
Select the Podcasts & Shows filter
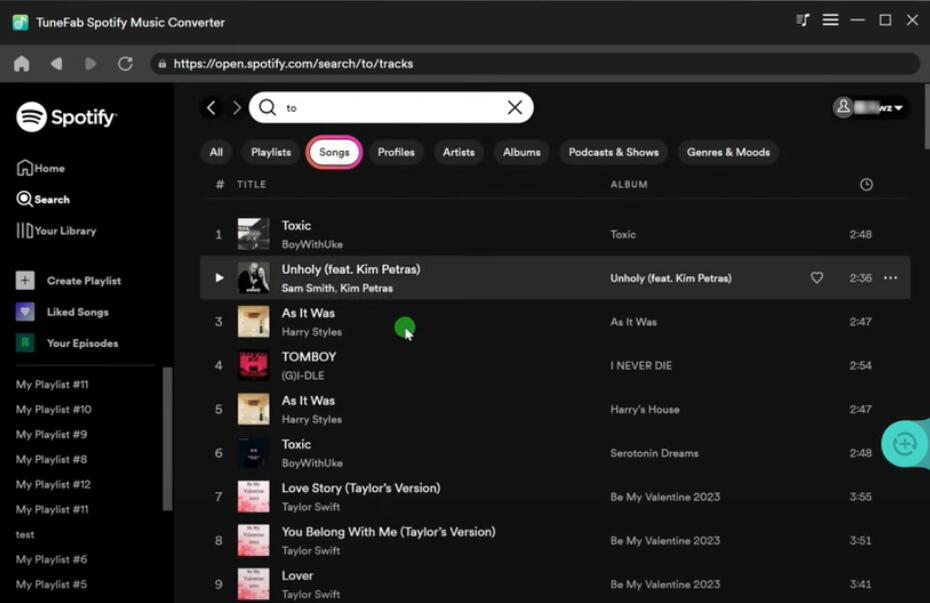(x=613, y=152)
